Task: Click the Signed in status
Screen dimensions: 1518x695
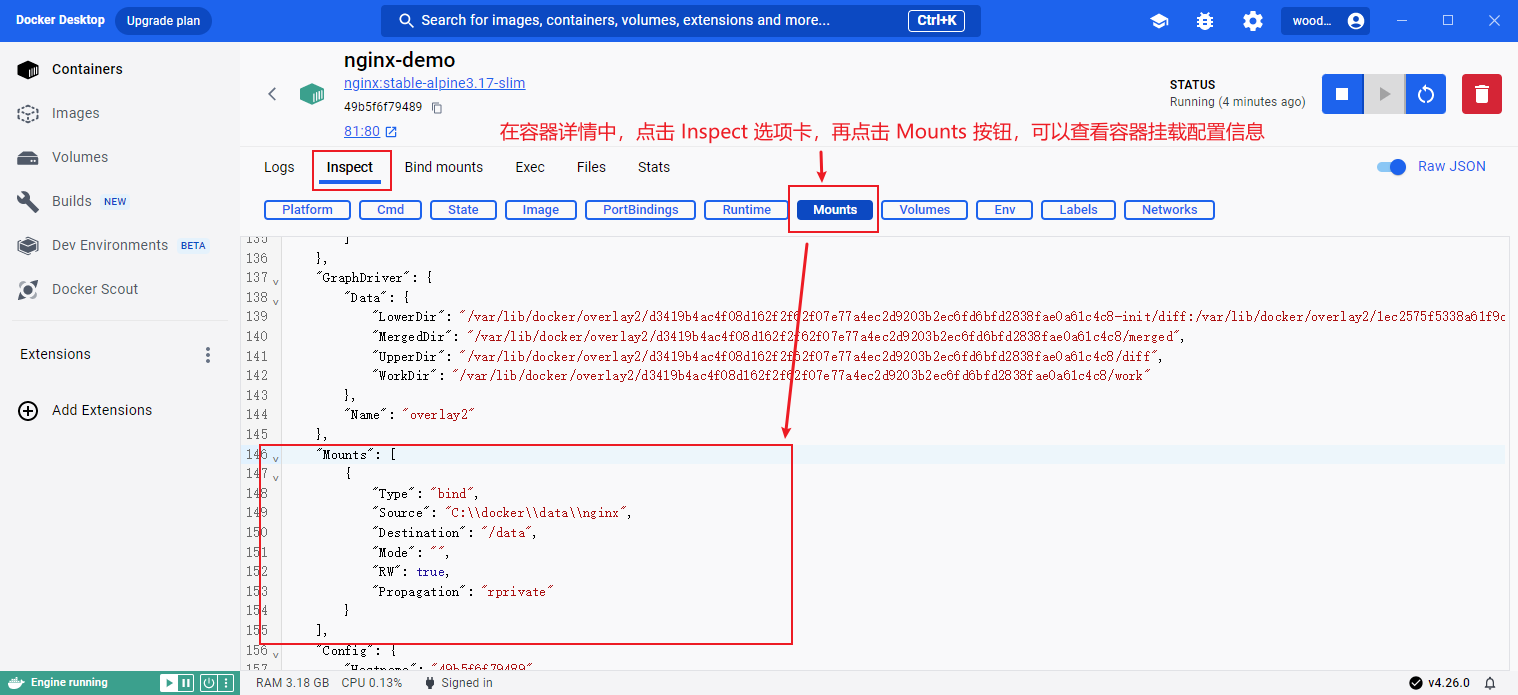Action: (x=459, y=683)
